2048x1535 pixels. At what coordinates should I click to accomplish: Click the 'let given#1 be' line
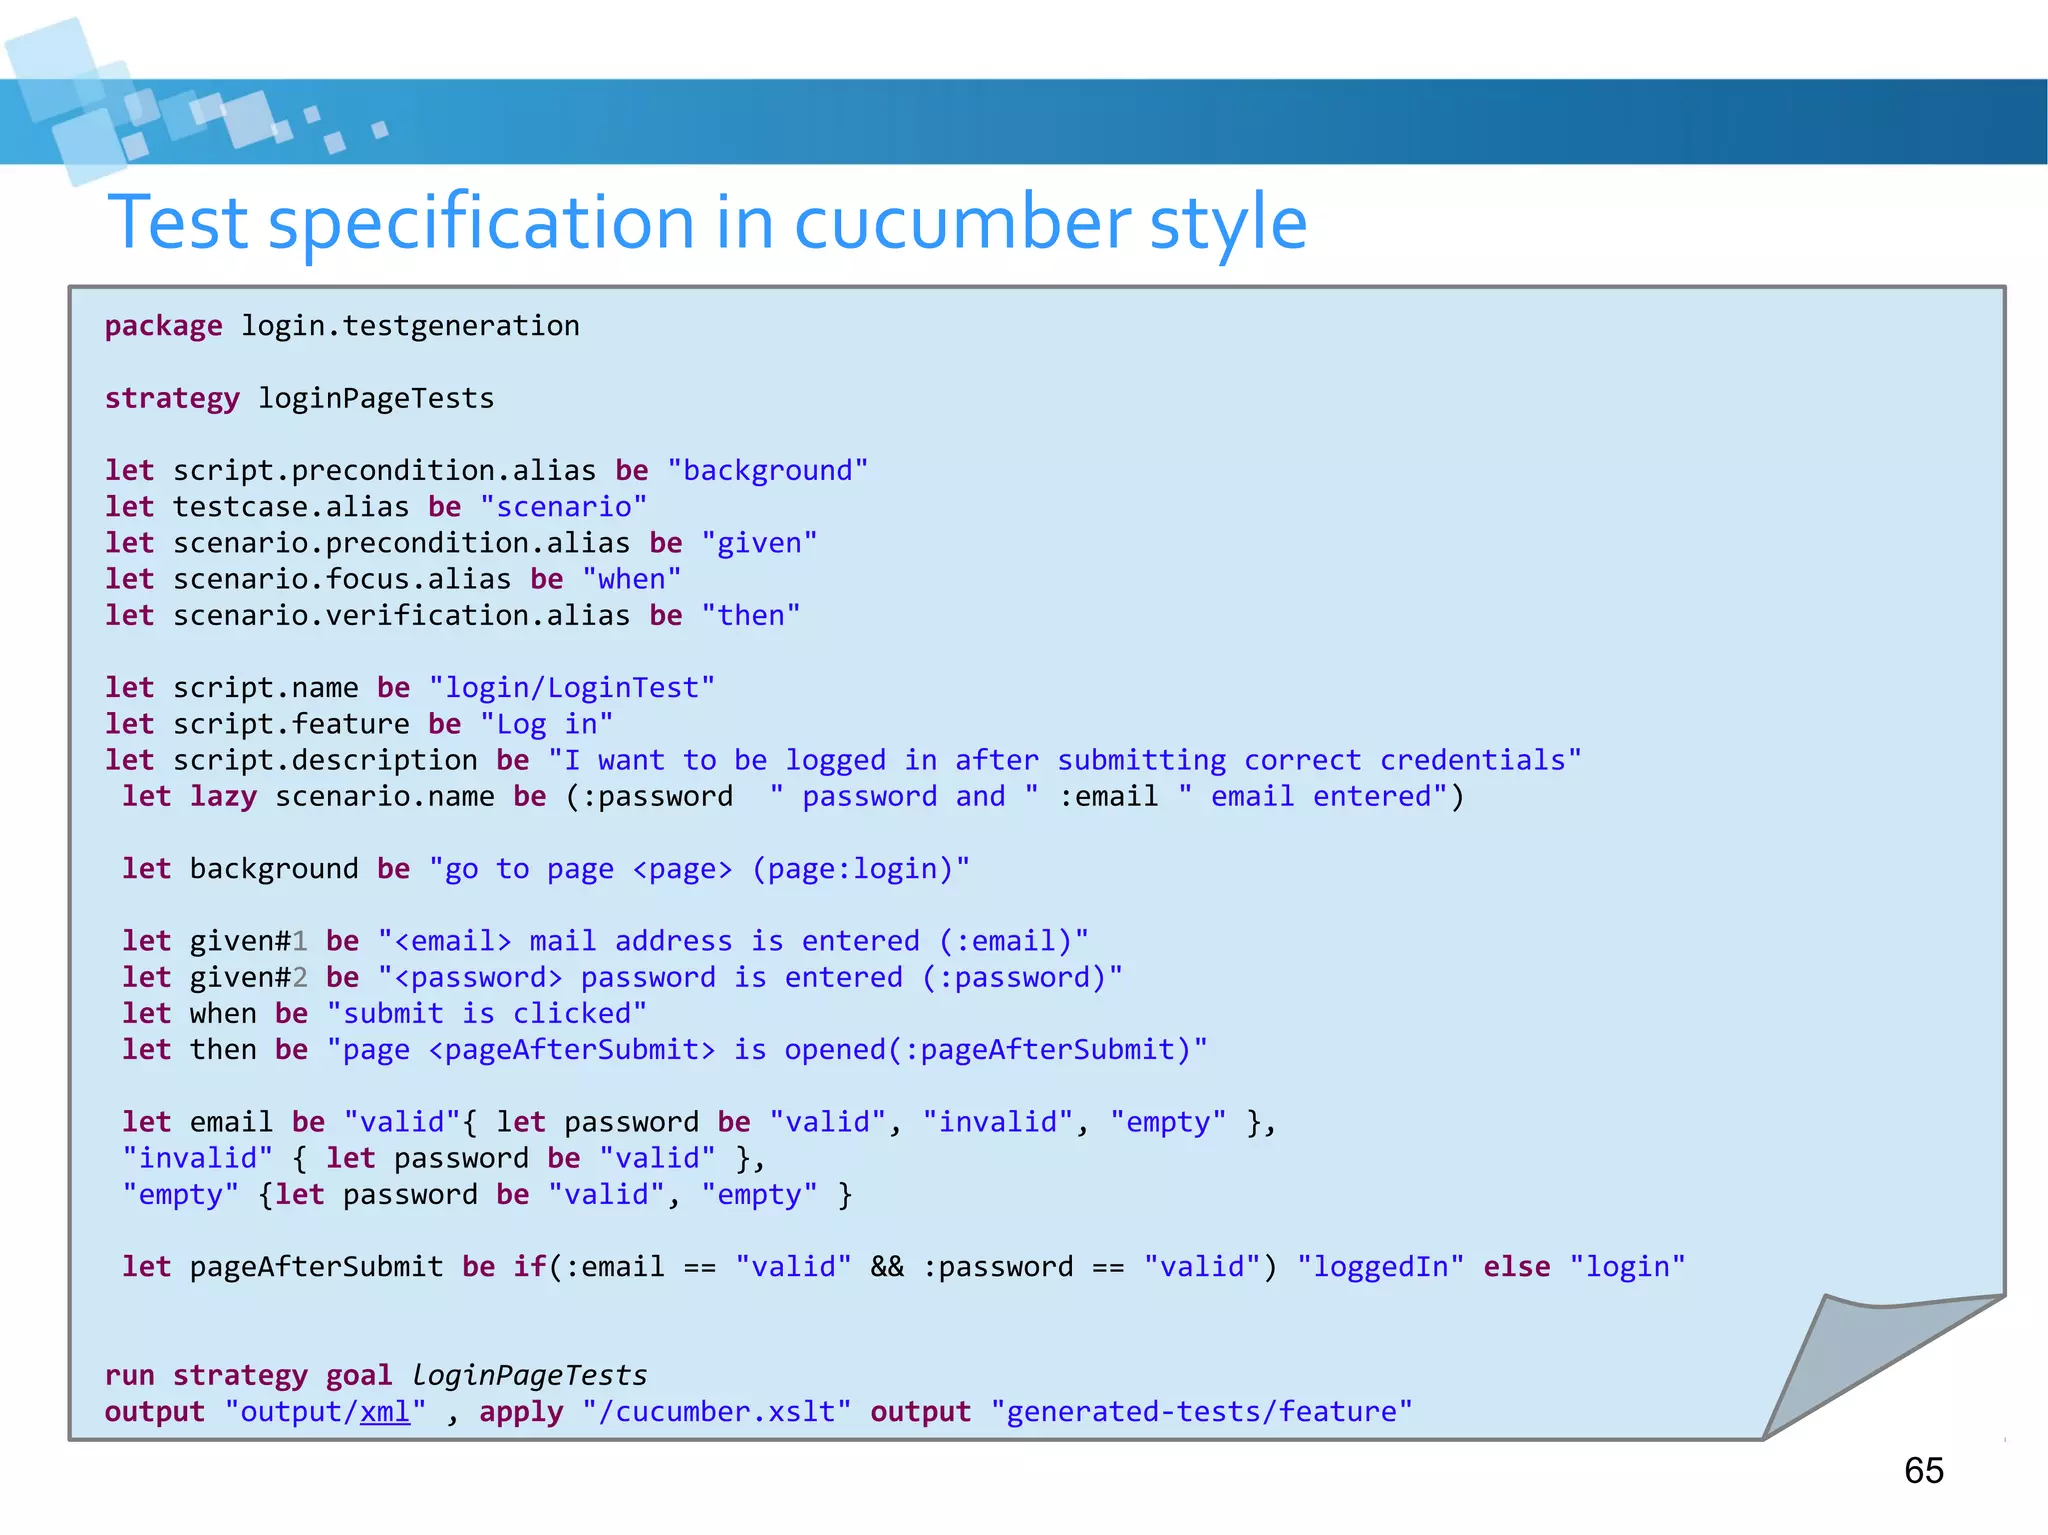(605, 942)
